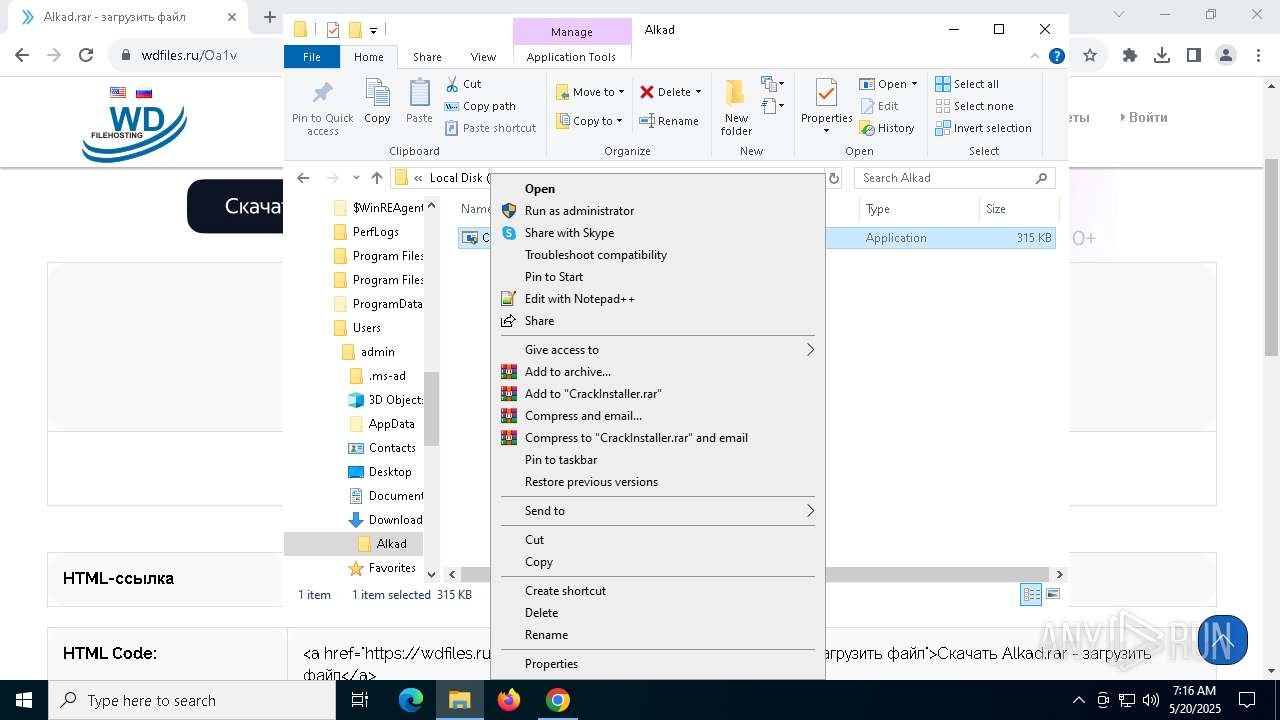Switch to the Share ribbon tab
This screenshot has width=1280, height=720.
(427, 57)
